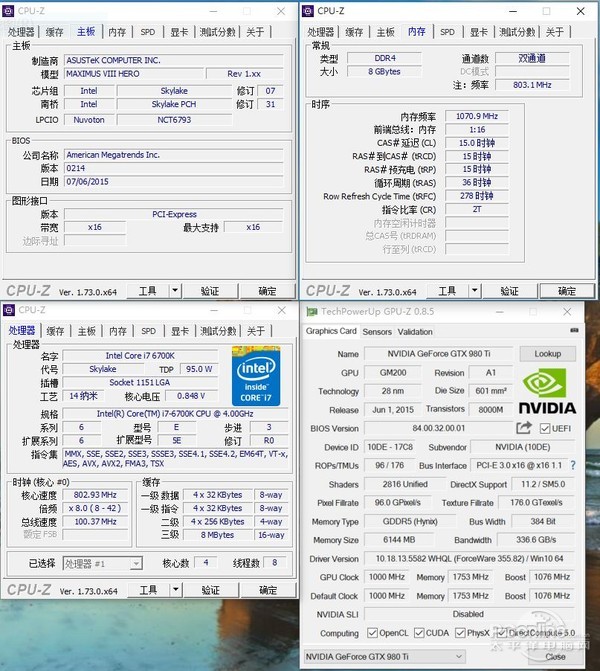Click the NVIDIA logo in GPU-Z
The height and width of the screenshot is (671, 600).
point(547,391)
